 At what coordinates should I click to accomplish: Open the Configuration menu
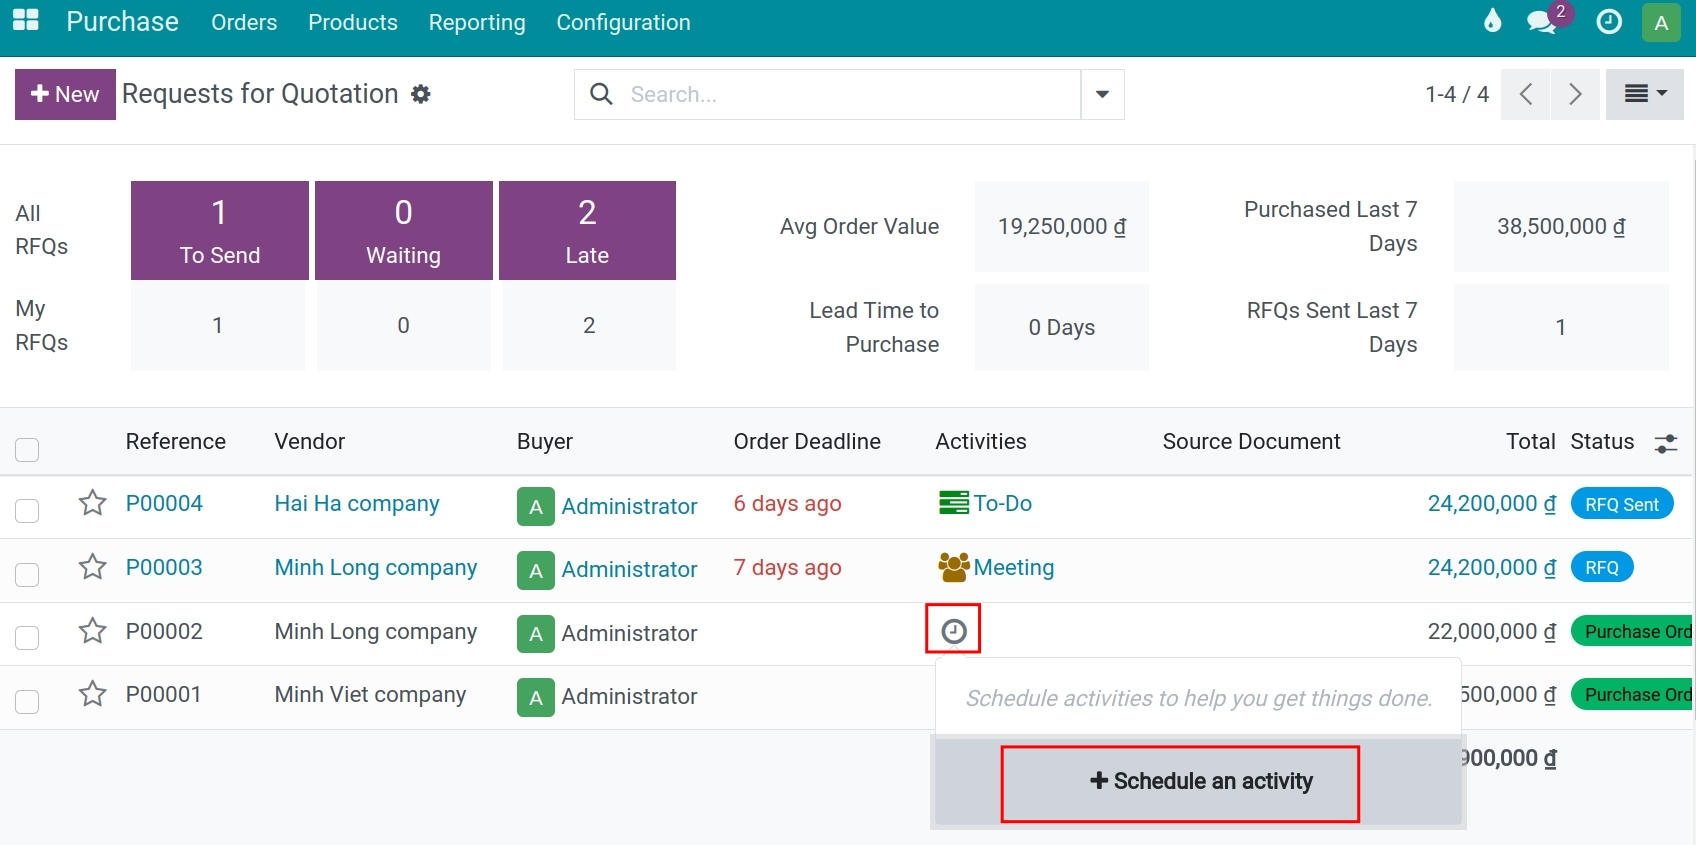click(623, 22)
